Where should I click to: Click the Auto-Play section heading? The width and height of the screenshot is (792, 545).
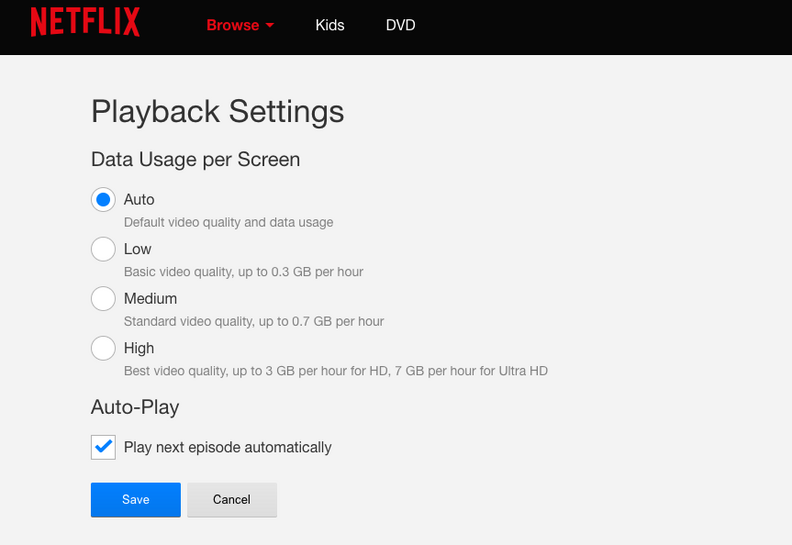pos(135,407)
